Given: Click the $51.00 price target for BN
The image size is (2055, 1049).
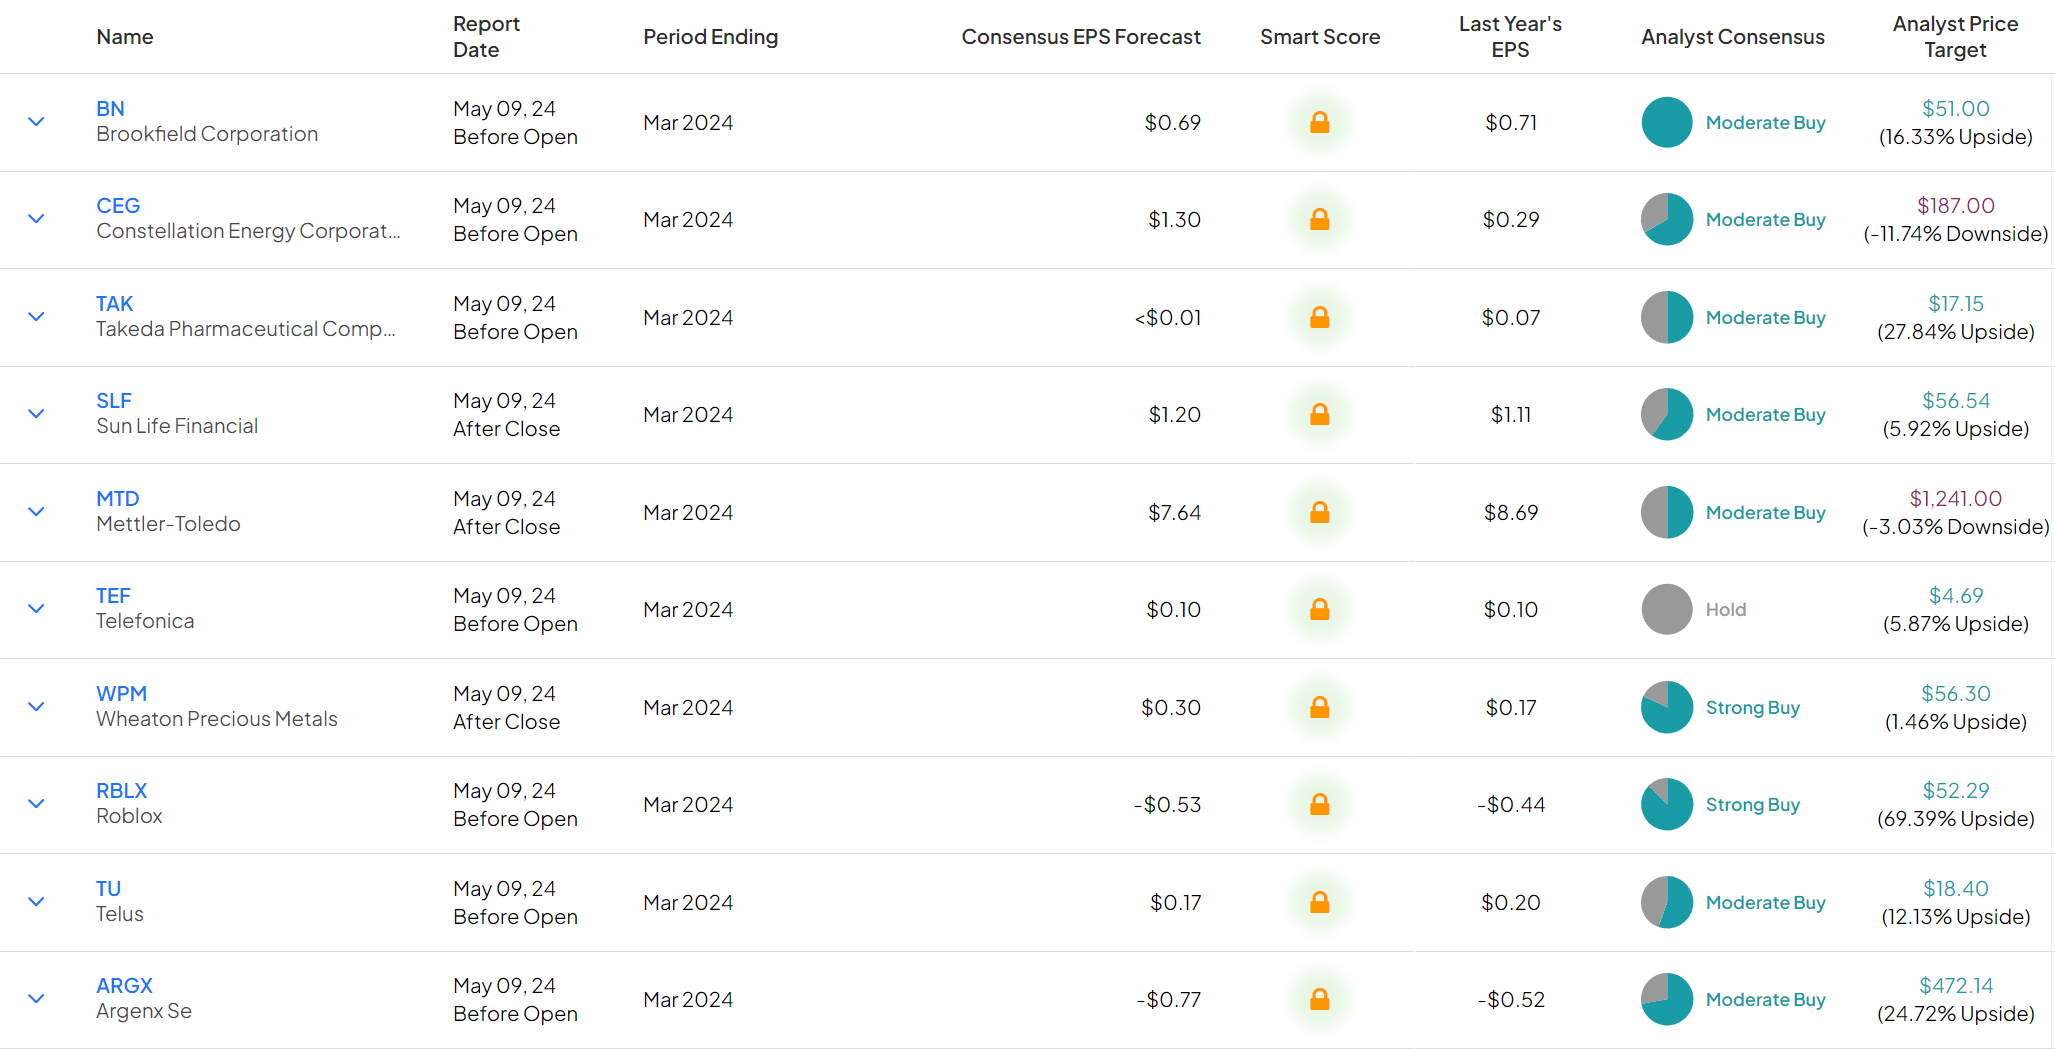Looking at the screenshot, I should pyautogui.click(x=1956, y=109).
